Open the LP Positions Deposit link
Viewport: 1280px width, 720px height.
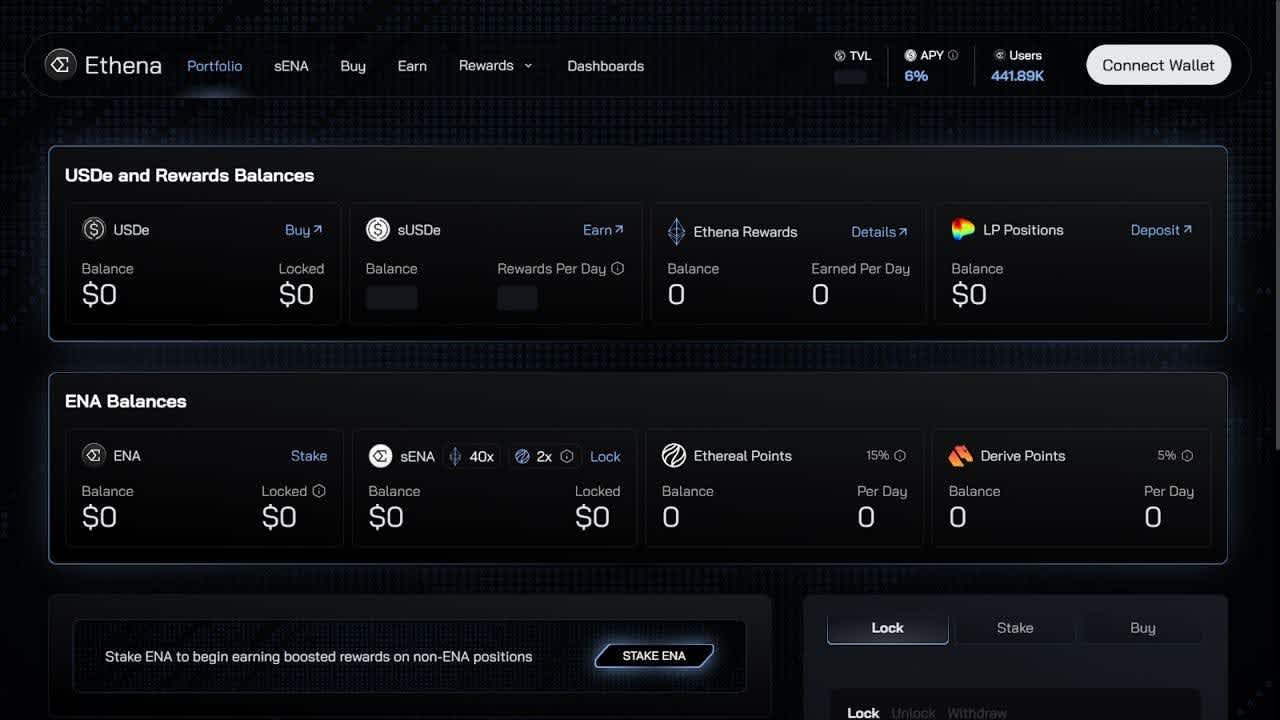1161,230
